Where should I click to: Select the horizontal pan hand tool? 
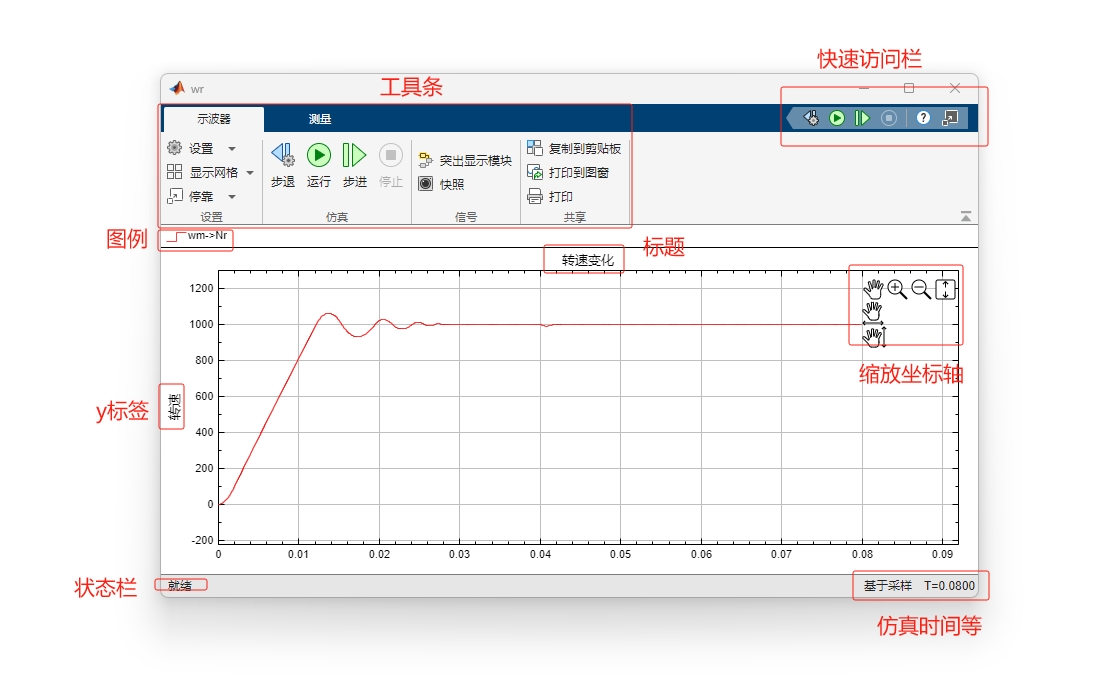tap(873, 313)
